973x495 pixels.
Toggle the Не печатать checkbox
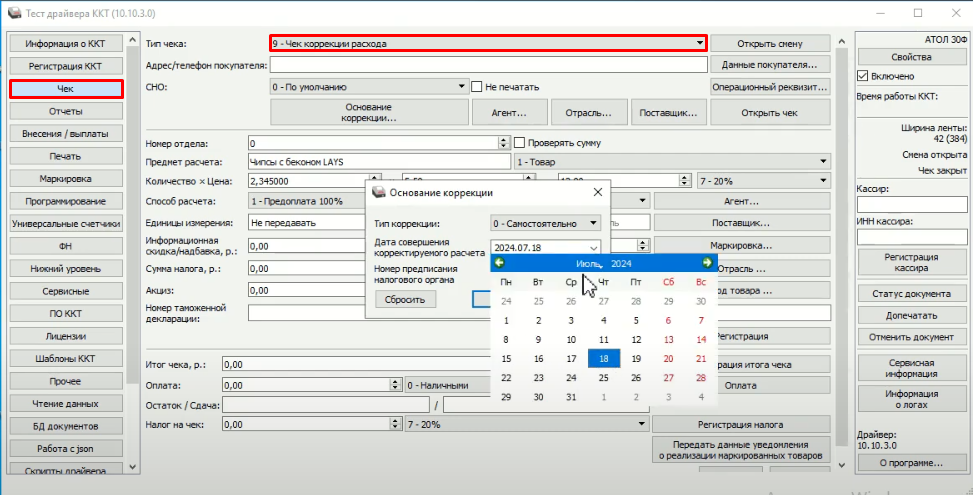click(477, 87)
